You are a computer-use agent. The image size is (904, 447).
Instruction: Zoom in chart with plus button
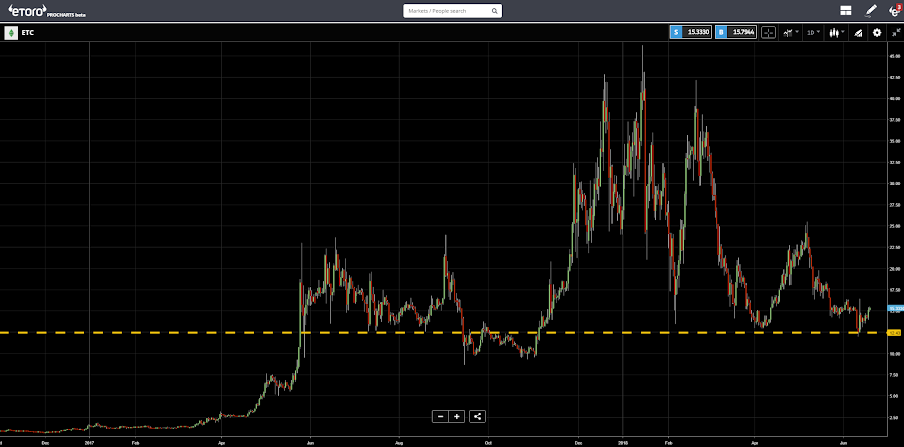click(x=457, y=416)
